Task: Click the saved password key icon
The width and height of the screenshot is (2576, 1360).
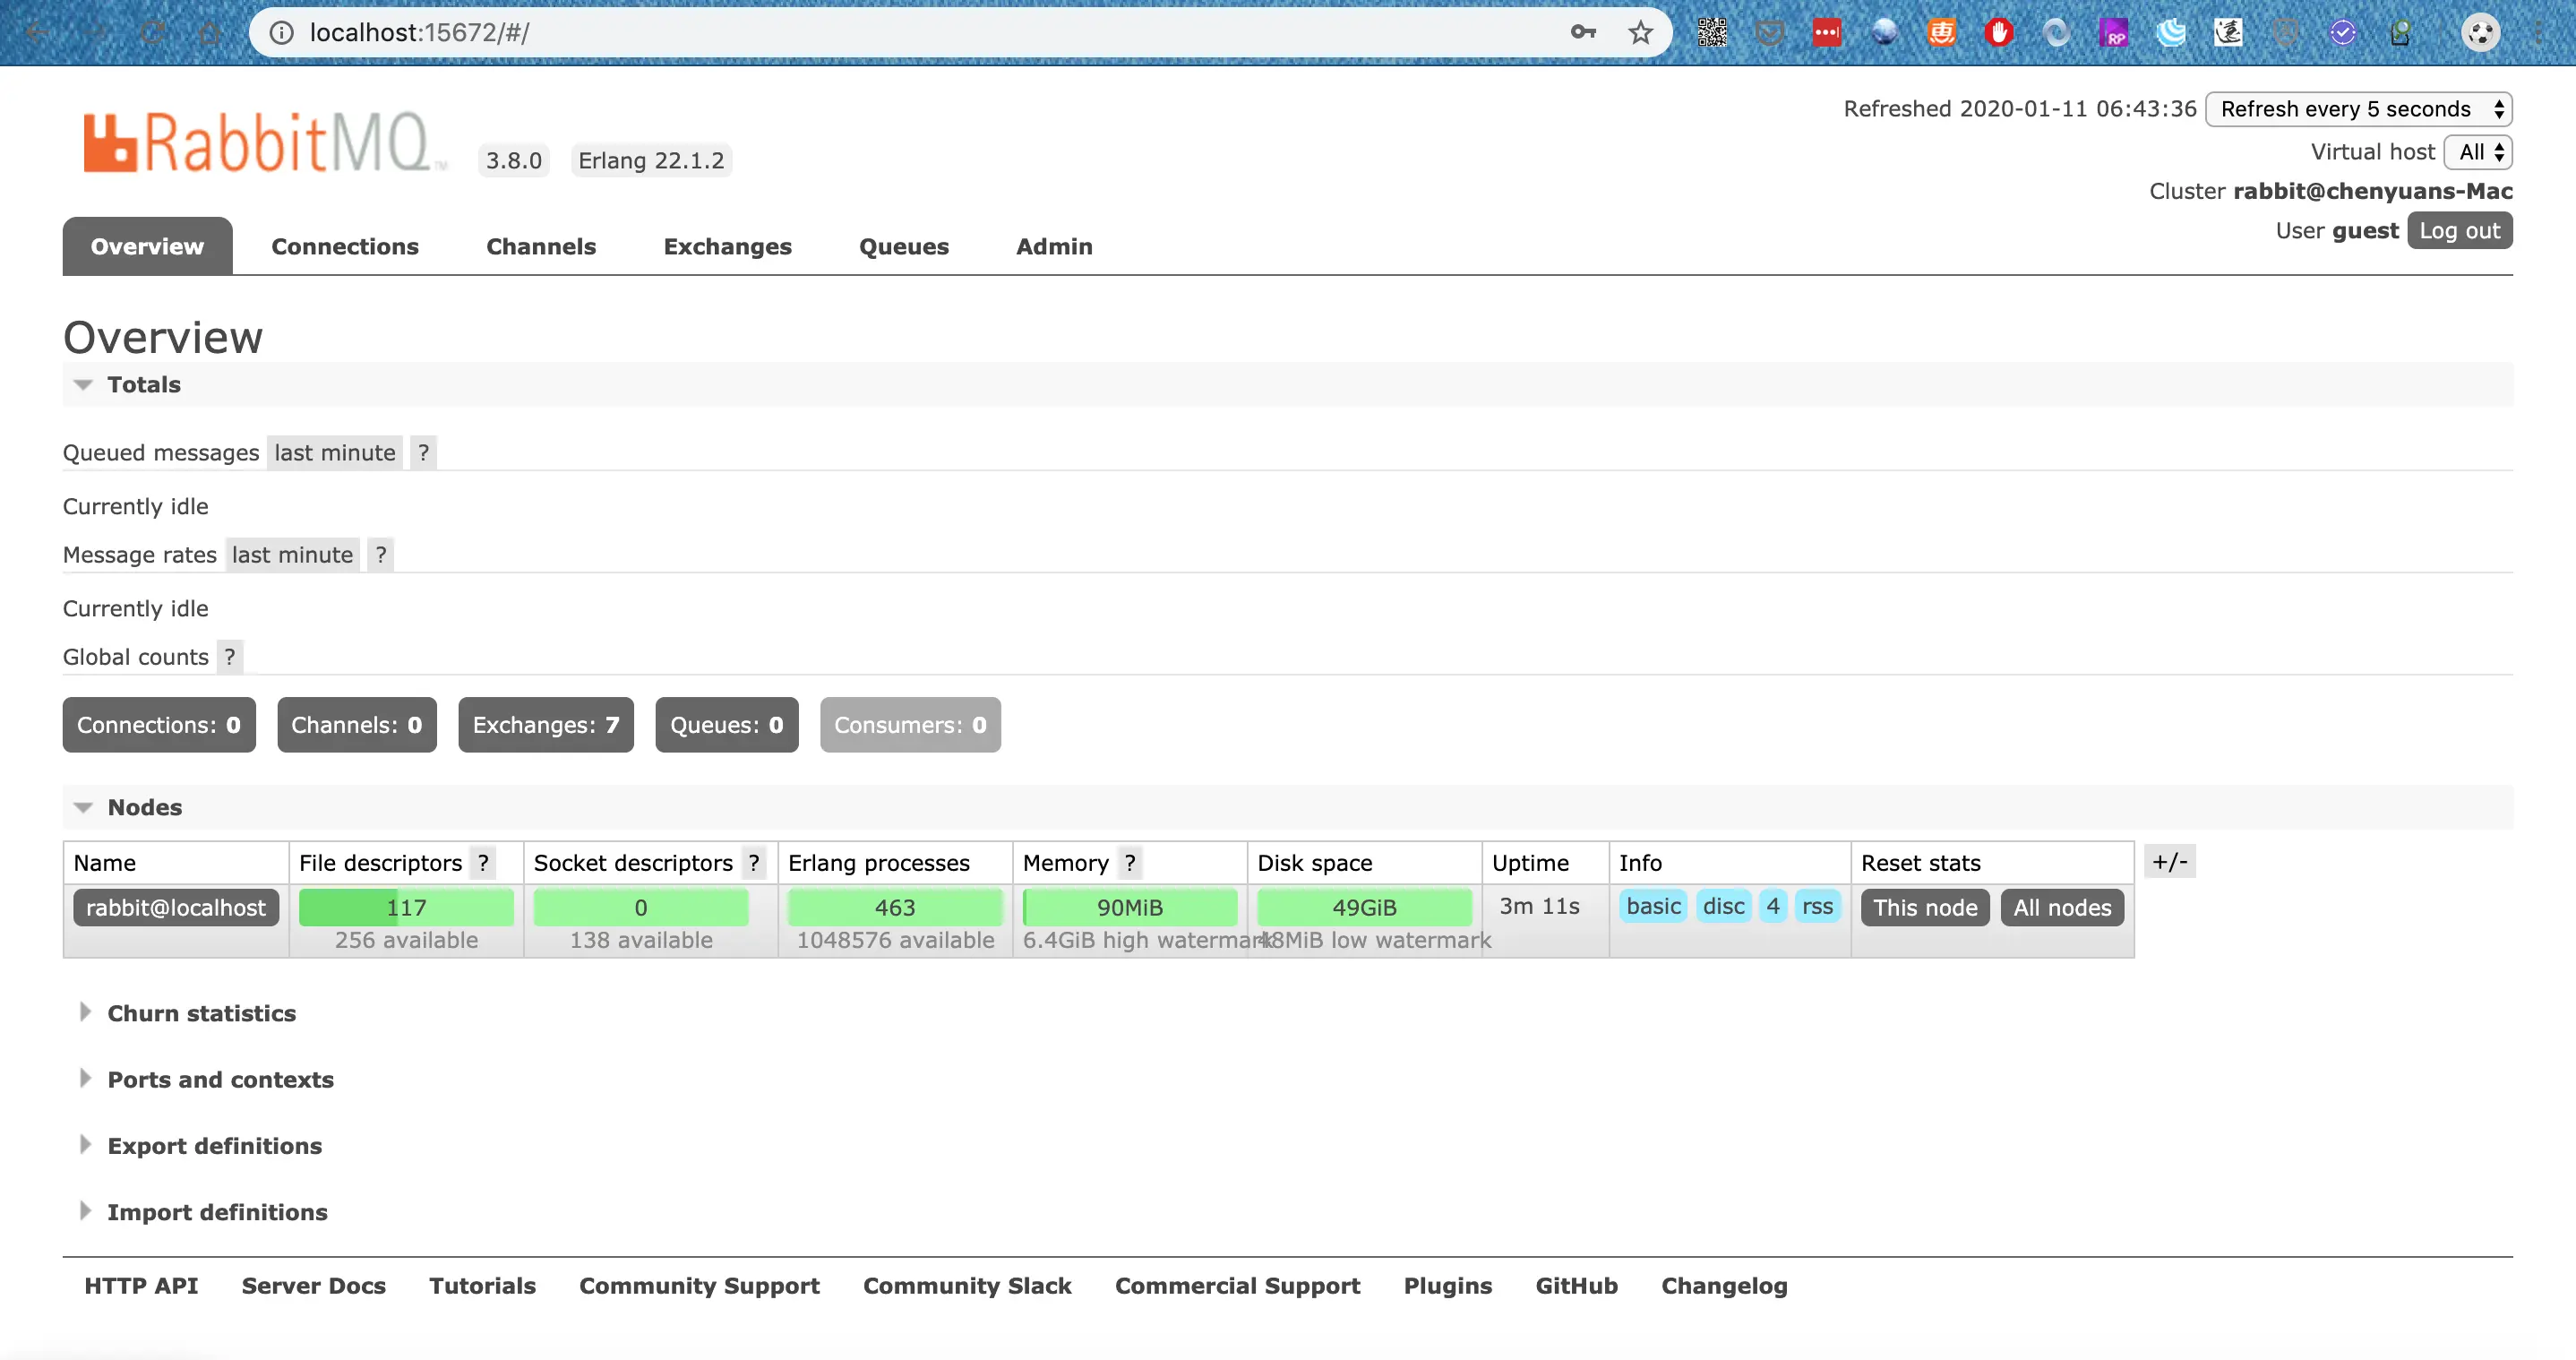Action: [1582, 32]
